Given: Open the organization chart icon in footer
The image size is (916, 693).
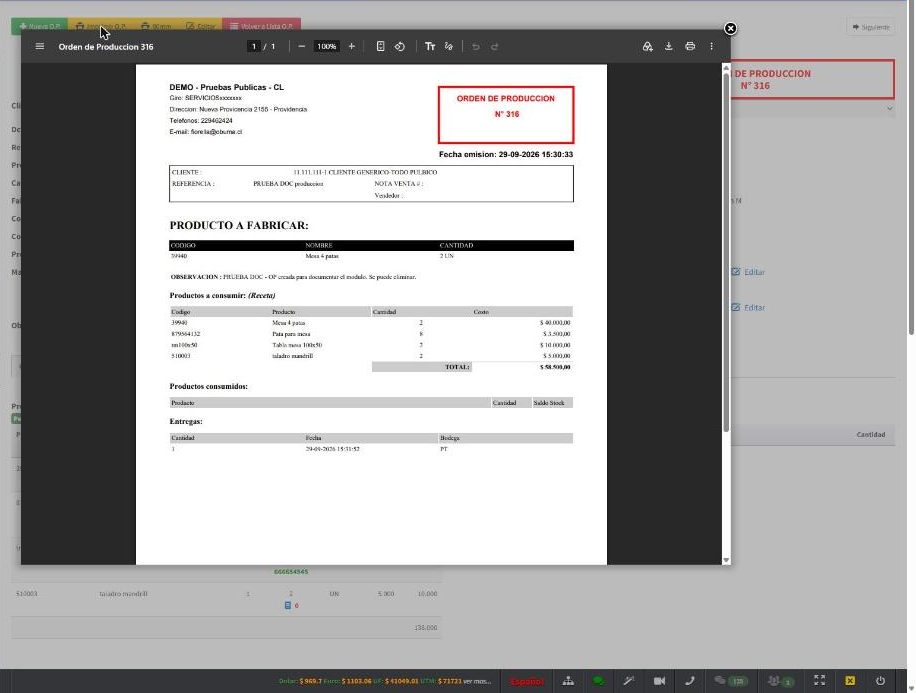Looking at the screenshot, I should click(x=568, y=681).
